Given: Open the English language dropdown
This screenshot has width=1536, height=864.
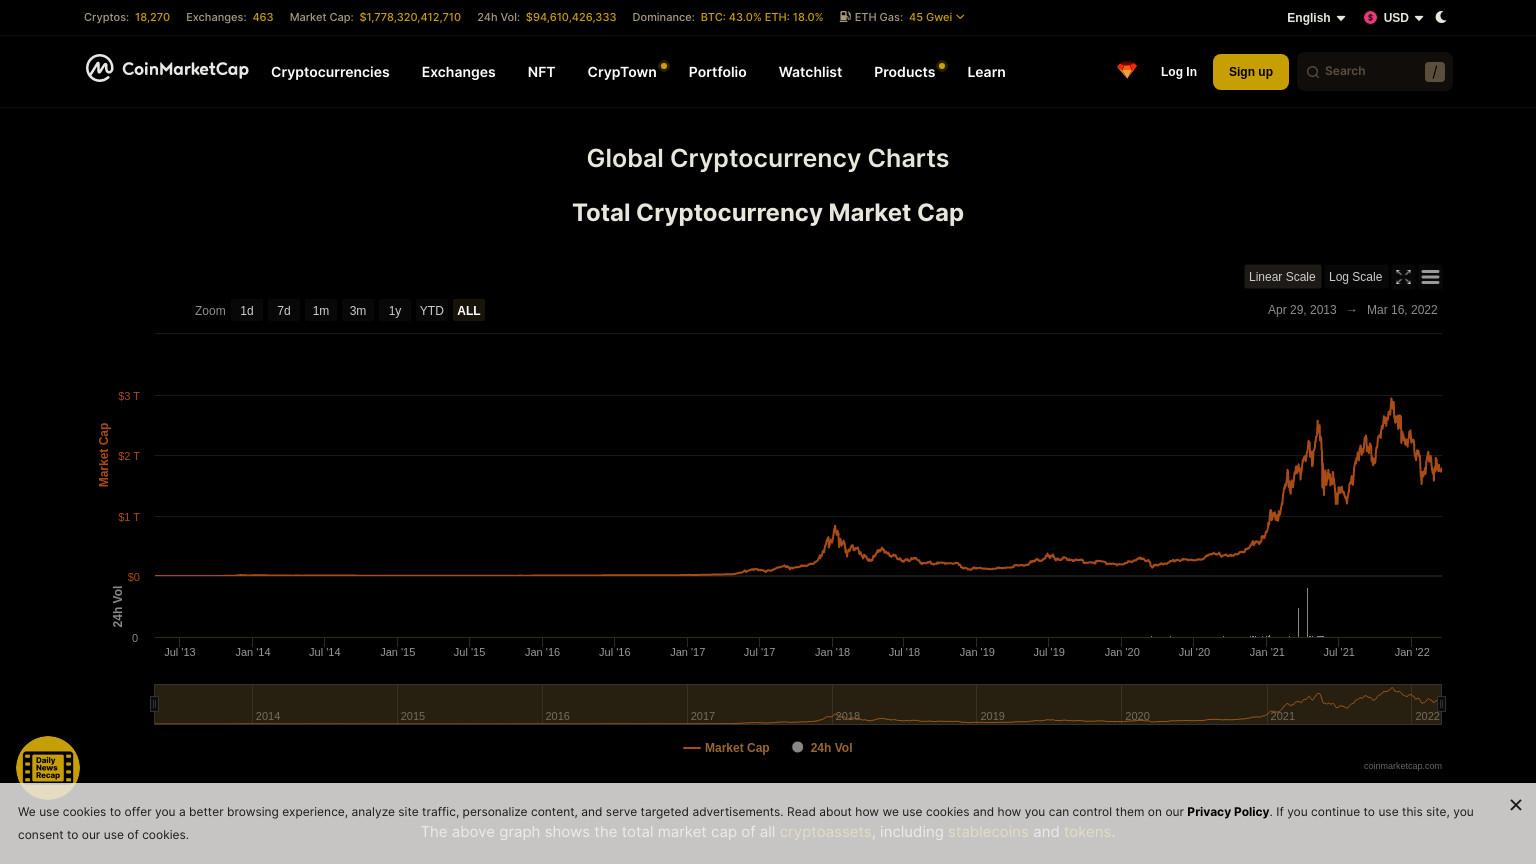Looking at the screenshot, I should click(x=1316, y=18).
